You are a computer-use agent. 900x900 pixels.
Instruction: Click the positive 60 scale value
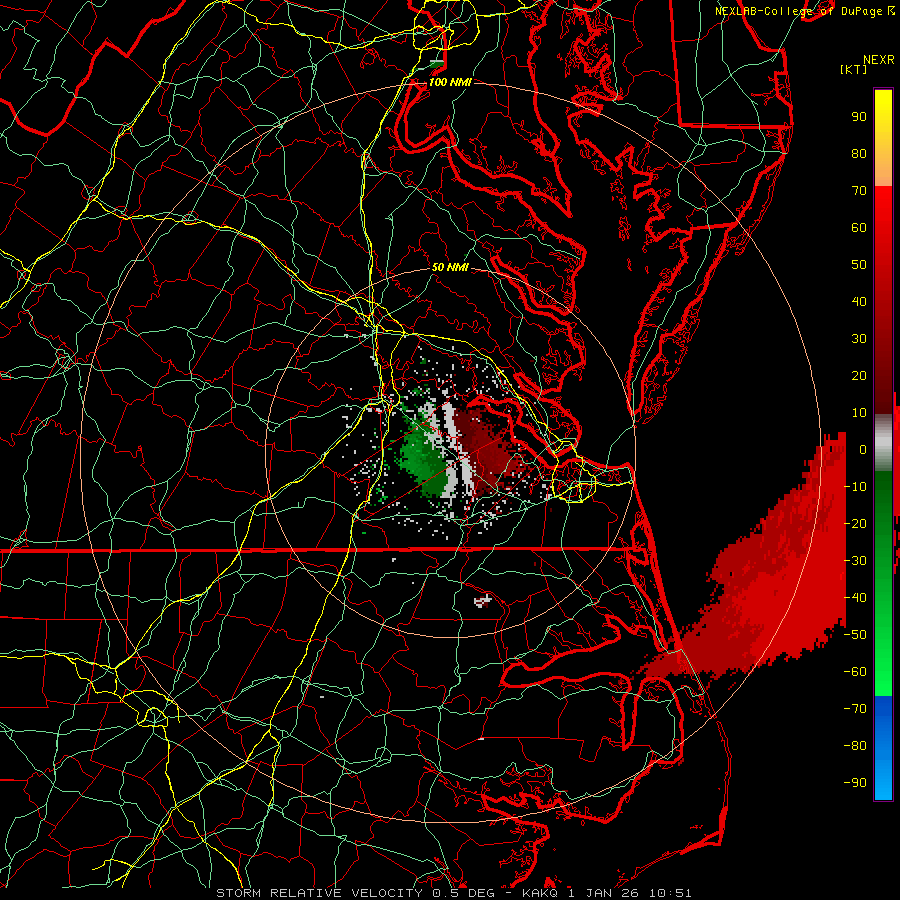tap(859, 228)
